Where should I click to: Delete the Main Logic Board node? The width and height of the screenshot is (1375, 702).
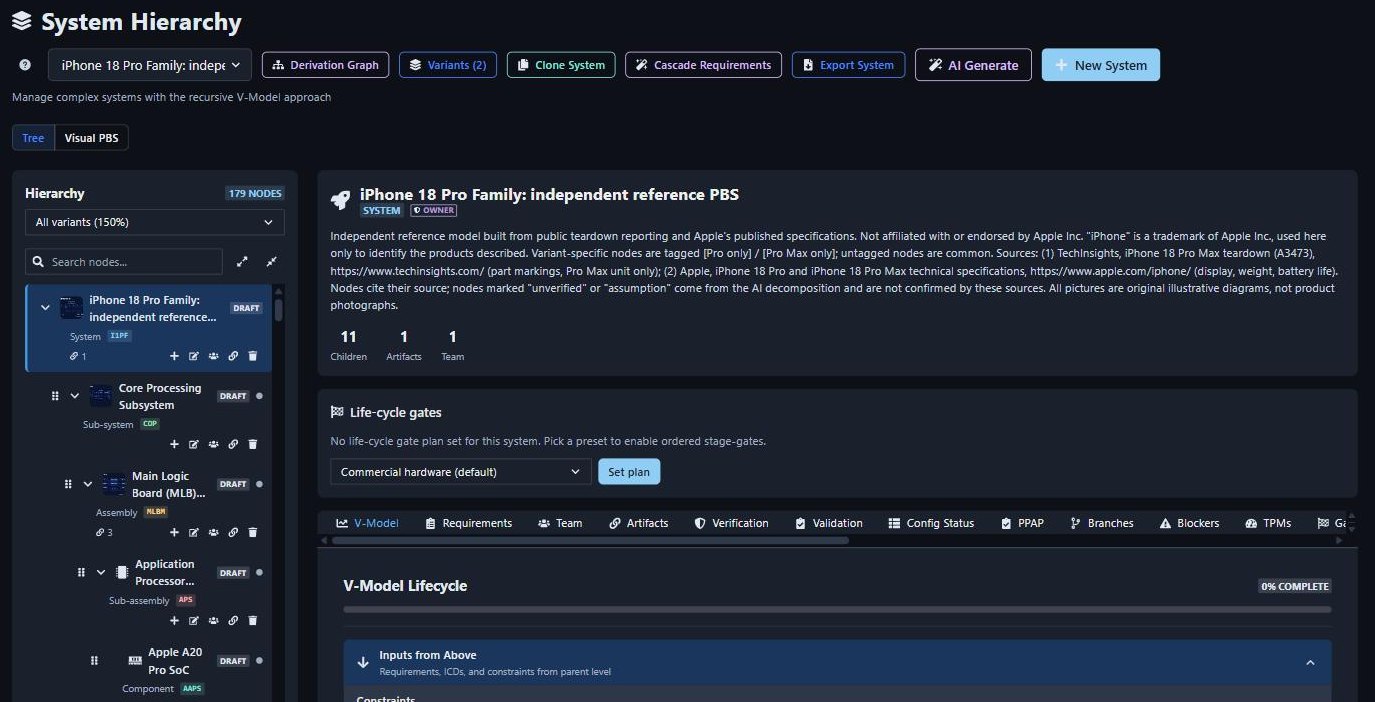pyautogui.click(x=253, y=532)
